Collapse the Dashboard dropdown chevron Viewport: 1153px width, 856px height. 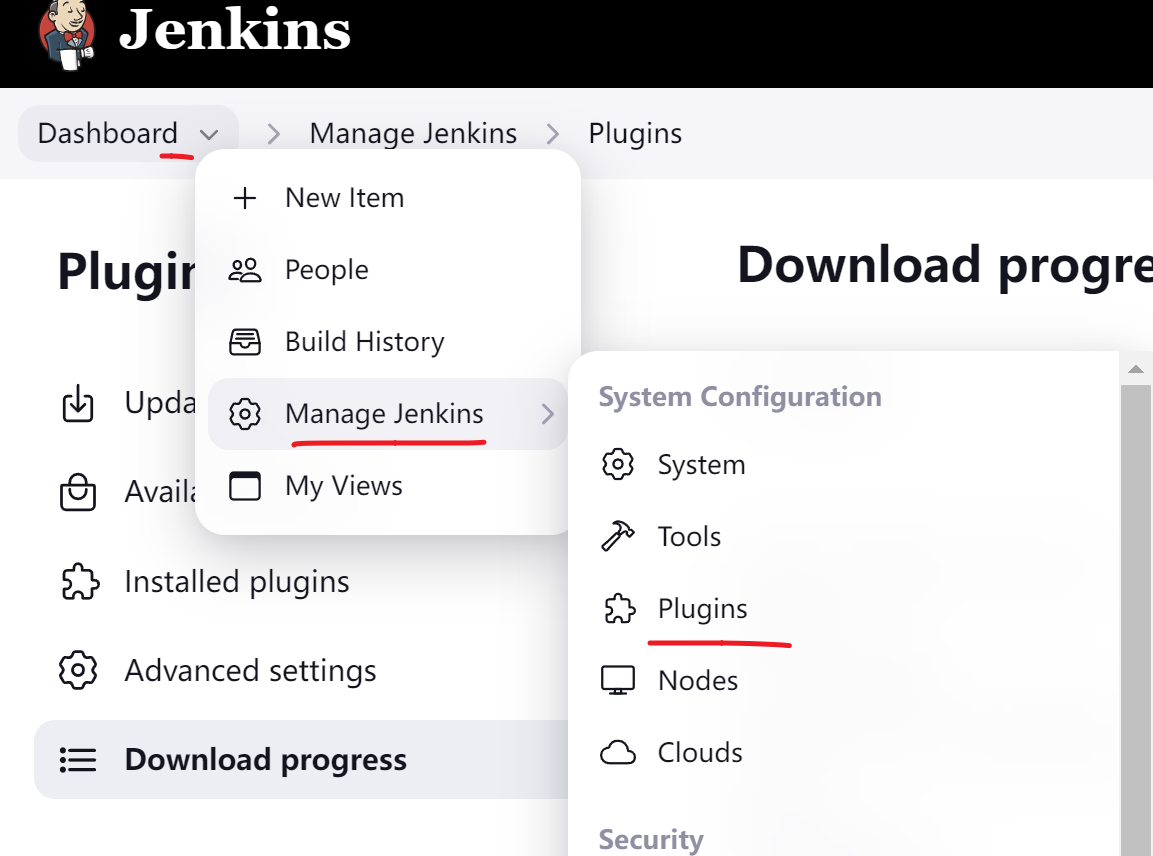[x=209, y=135]
